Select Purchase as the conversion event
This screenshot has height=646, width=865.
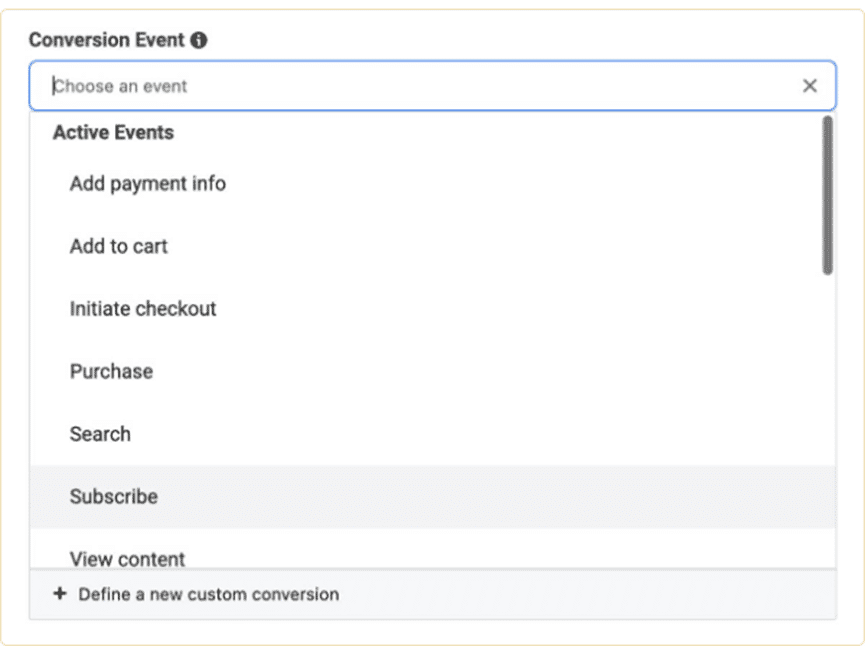(x=111, y=371)
